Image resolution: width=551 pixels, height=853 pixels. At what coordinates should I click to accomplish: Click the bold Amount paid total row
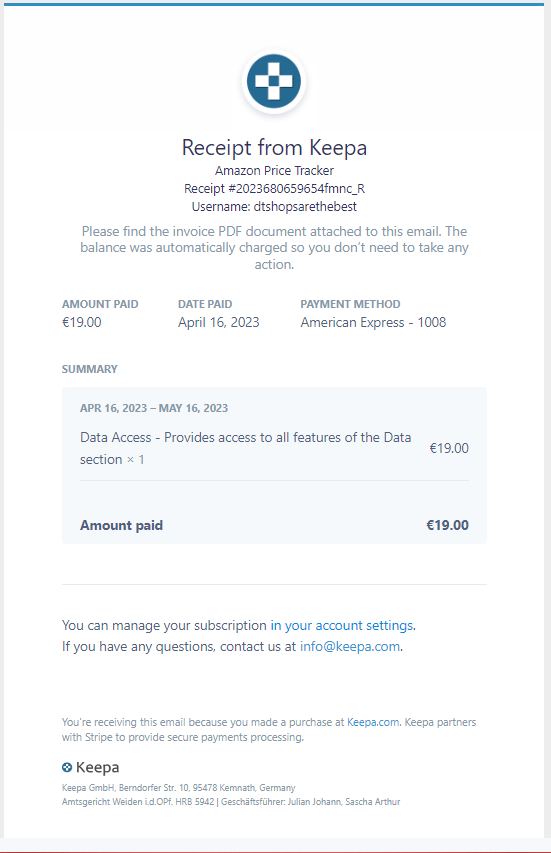[x=274, y=525]
